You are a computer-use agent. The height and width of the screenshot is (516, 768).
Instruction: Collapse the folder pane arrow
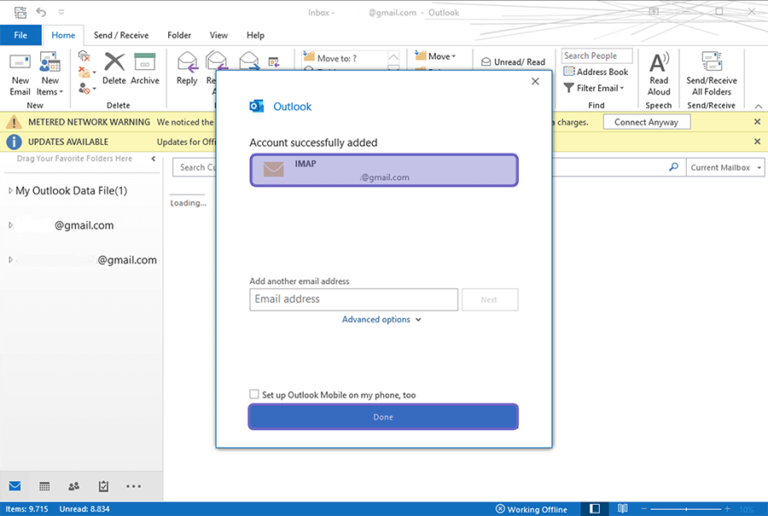(153, 159)
